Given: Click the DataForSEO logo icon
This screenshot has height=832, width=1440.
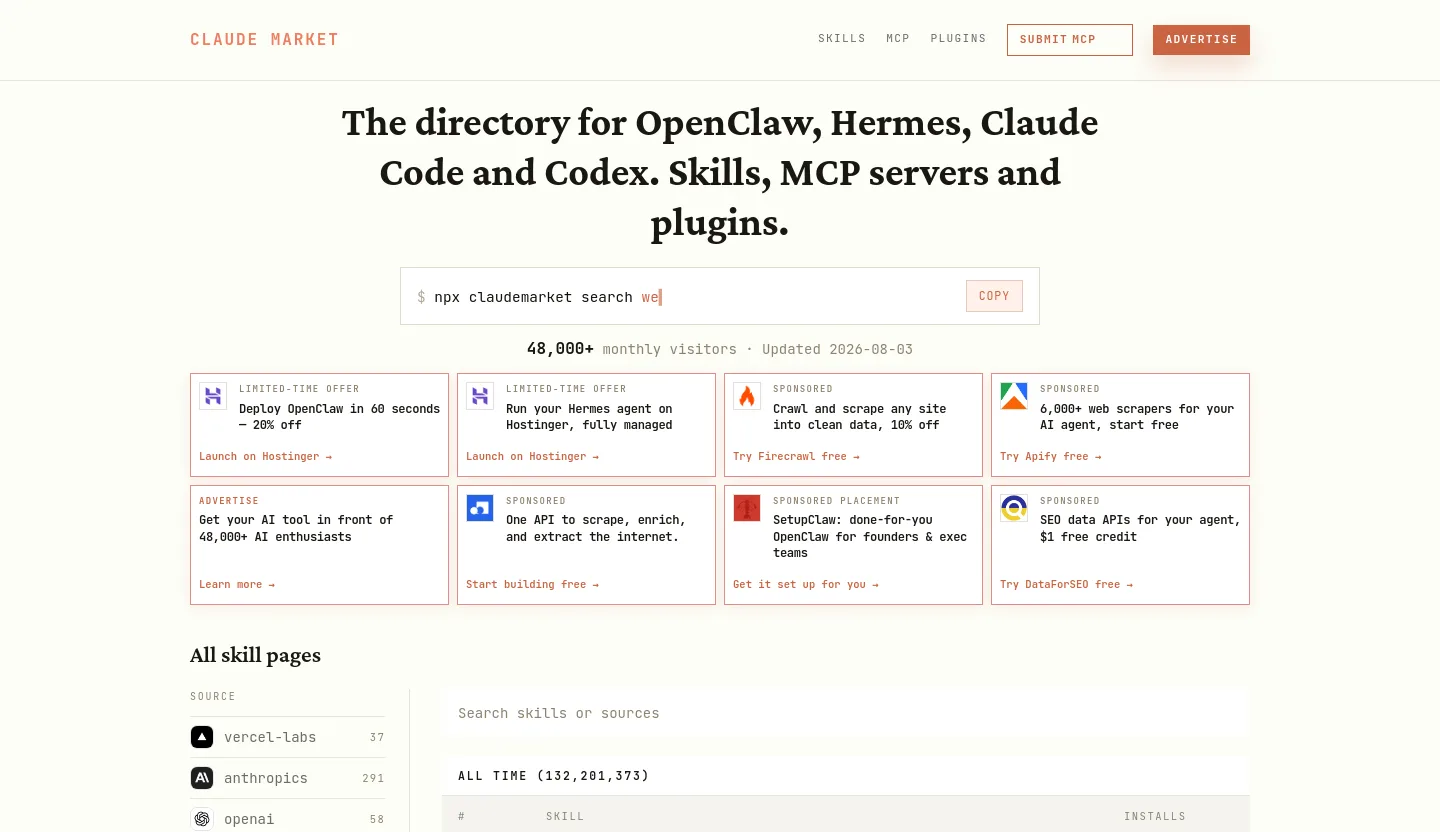Looking at the screenshot, I should [1014, 508].
